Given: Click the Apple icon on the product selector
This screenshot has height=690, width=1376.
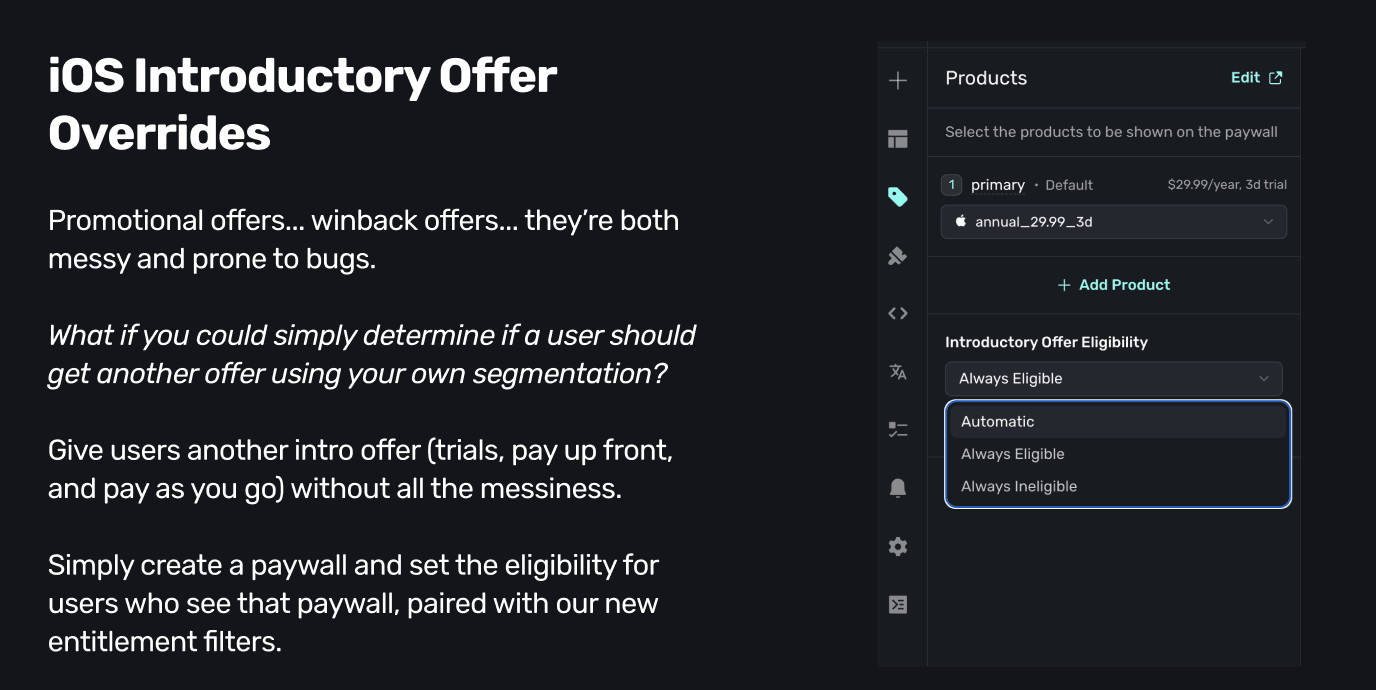Looking at the screenshot, I should coord(962,221).
